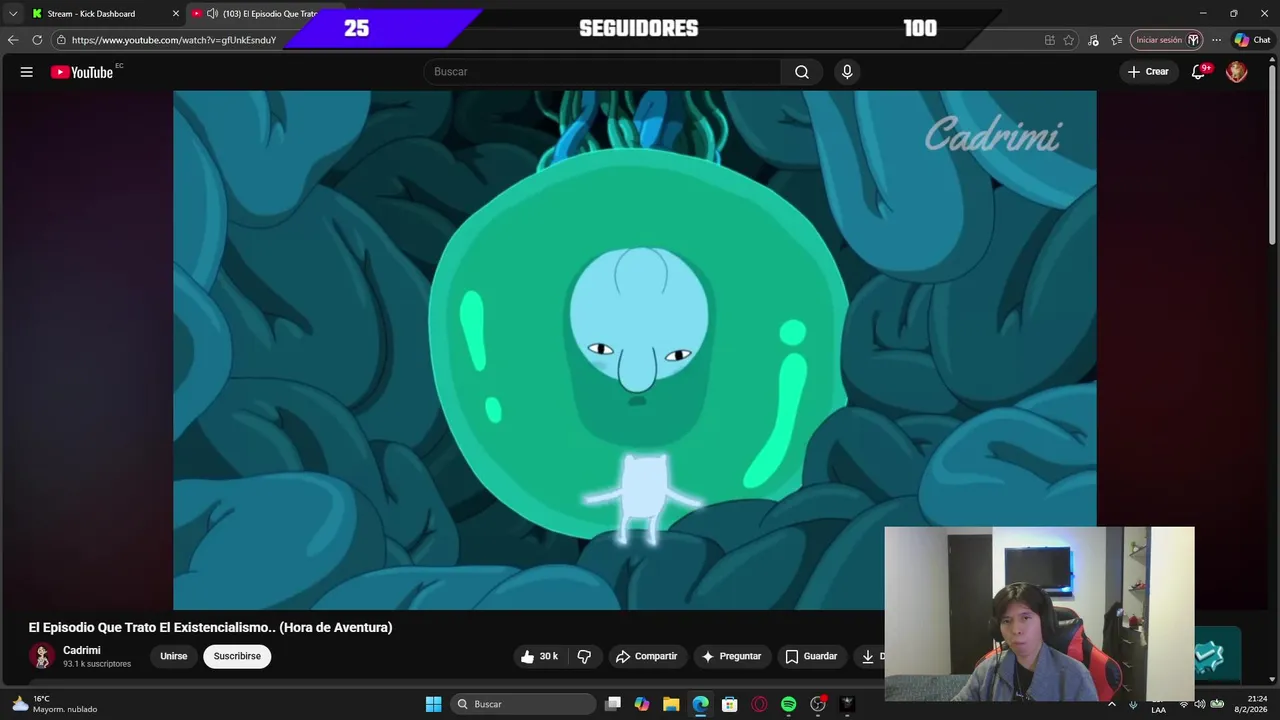Share the video via Compartir
1280x720 pixels.
[647, 657]
